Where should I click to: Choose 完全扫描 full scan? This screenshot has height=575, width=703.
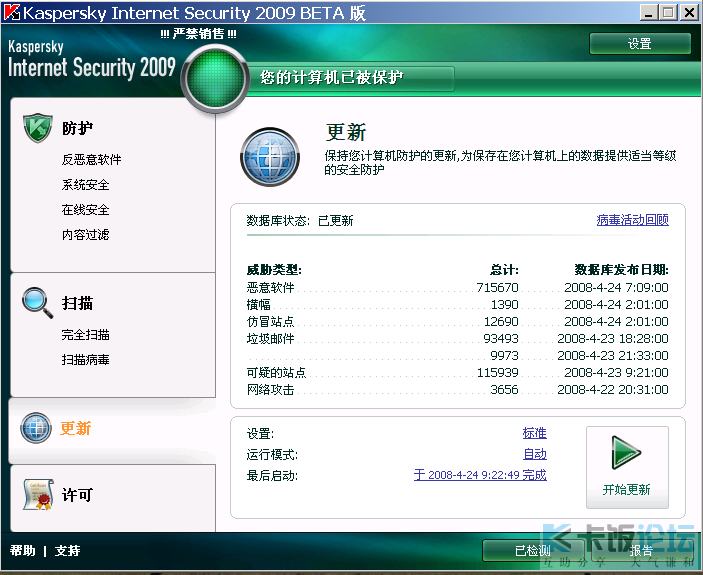pyautogui.click(x=85, y=334)
